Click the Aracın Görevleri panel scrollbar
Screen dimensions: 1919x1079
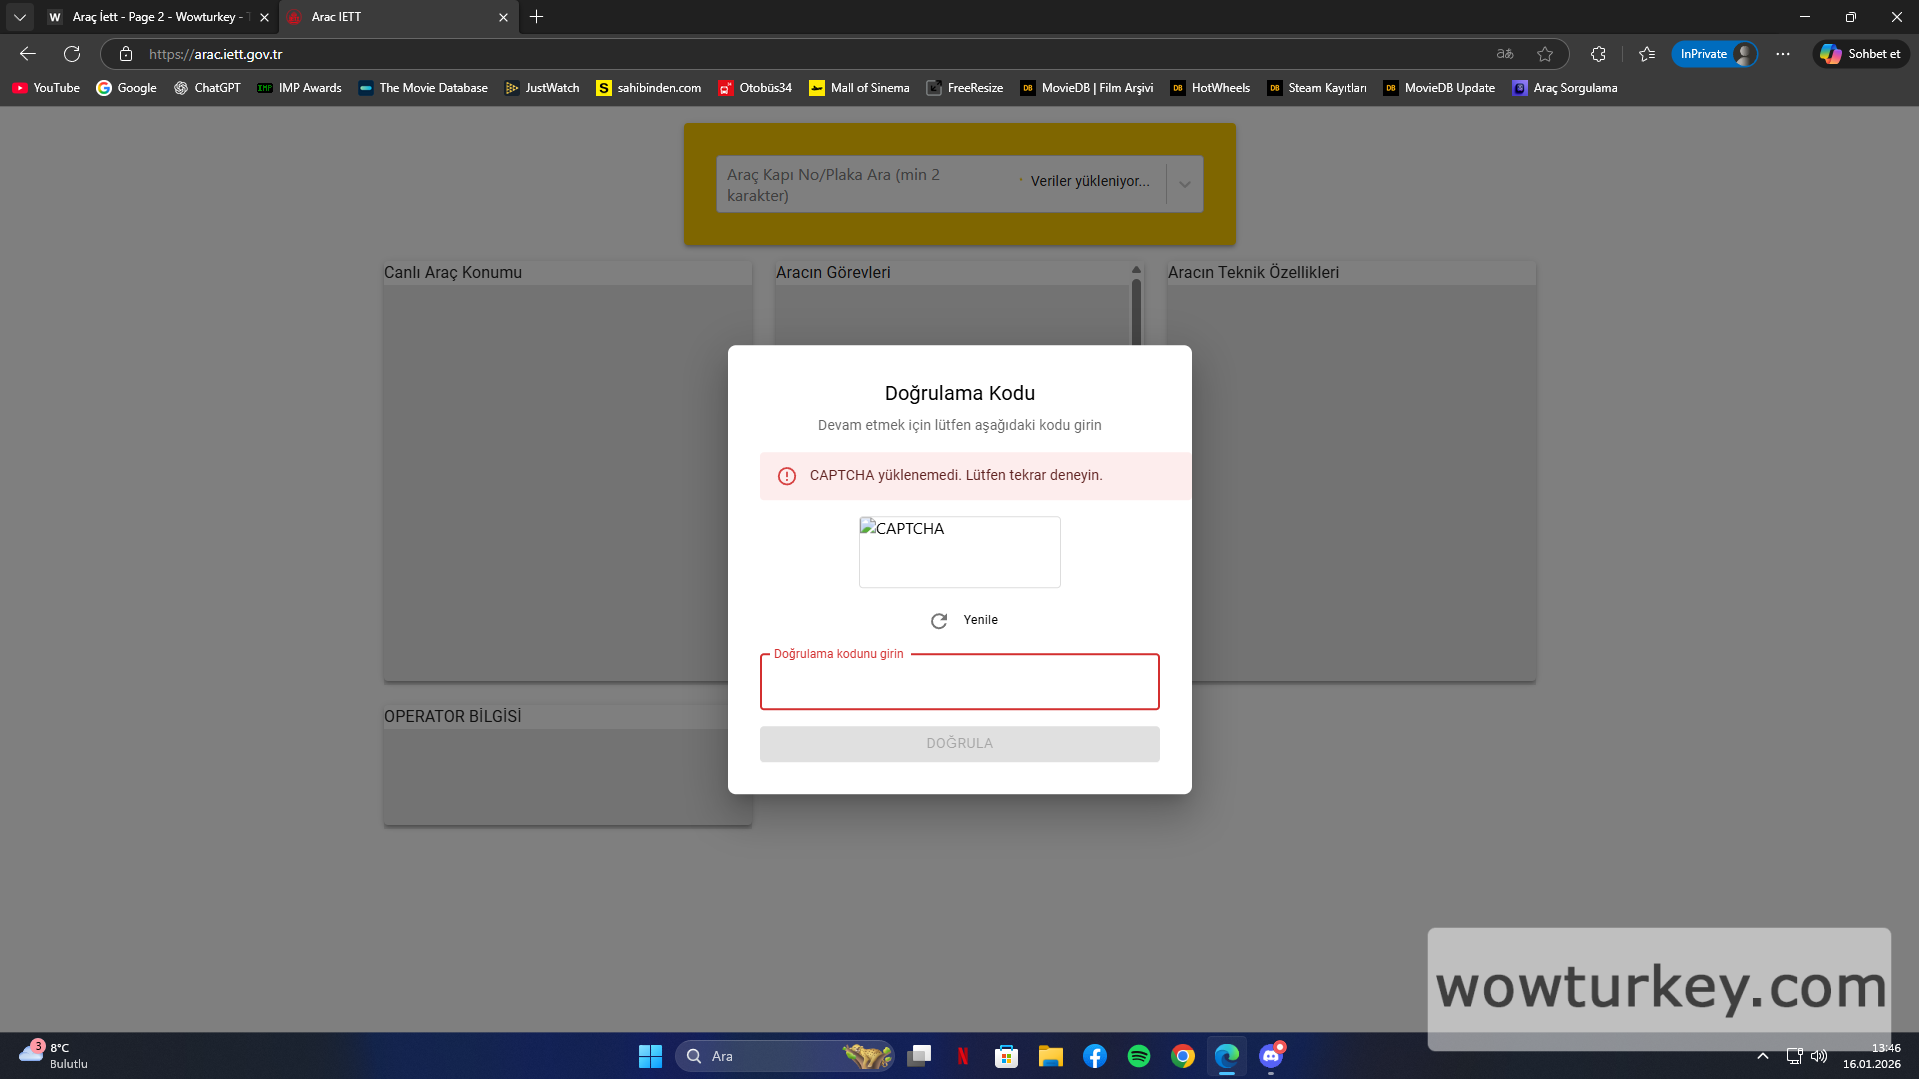click(1136, 310)
